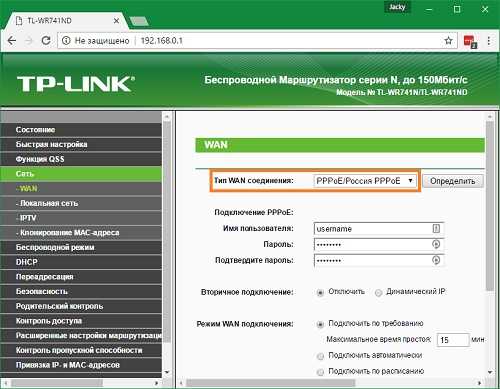Open Расширенные настройки маршрутизации item
The image size is (500, 389).
81,335
